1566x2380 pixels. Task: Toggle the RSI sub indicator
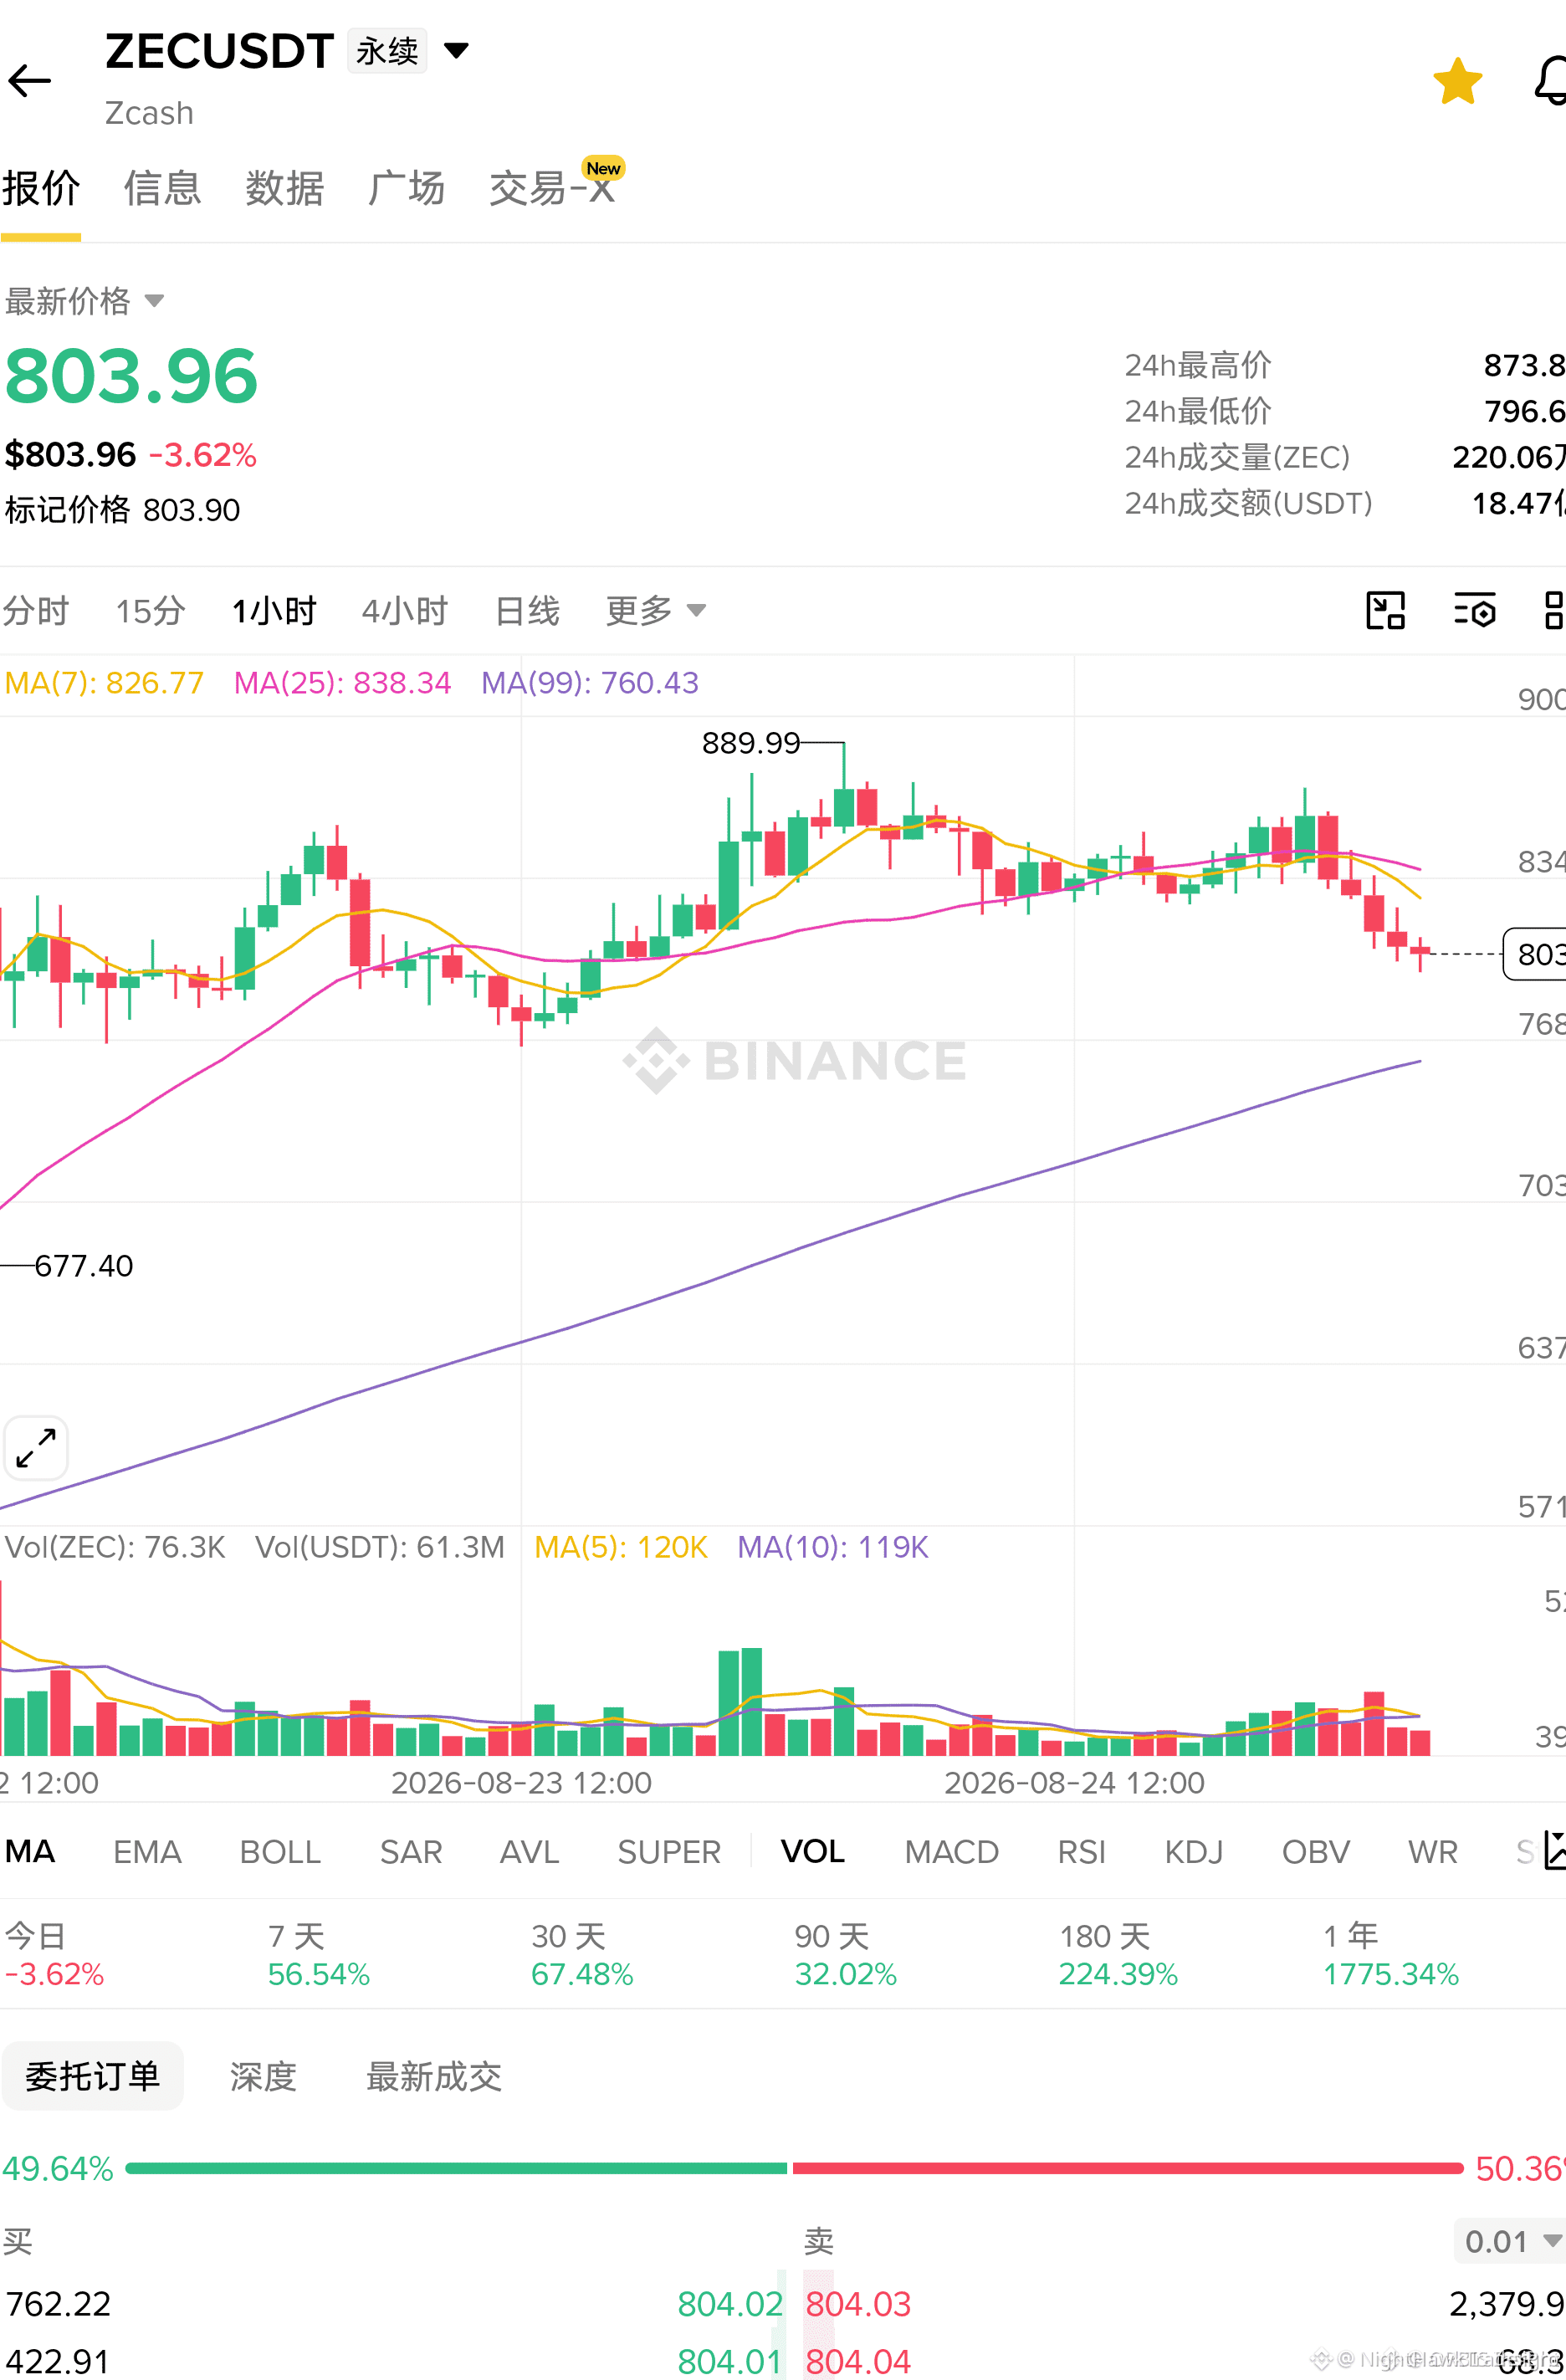pyautogui.click(x=1082, y=1851)
